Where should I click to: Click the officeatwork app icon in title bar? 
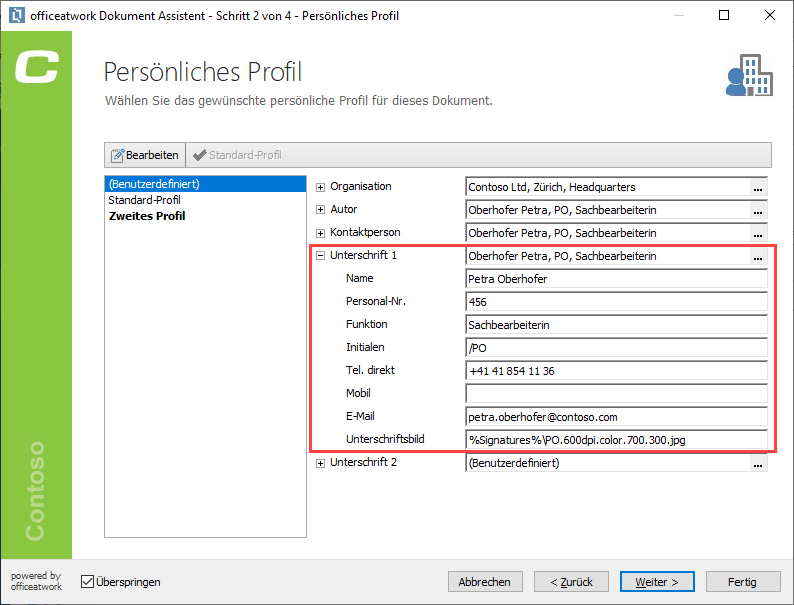click(17, 15)
